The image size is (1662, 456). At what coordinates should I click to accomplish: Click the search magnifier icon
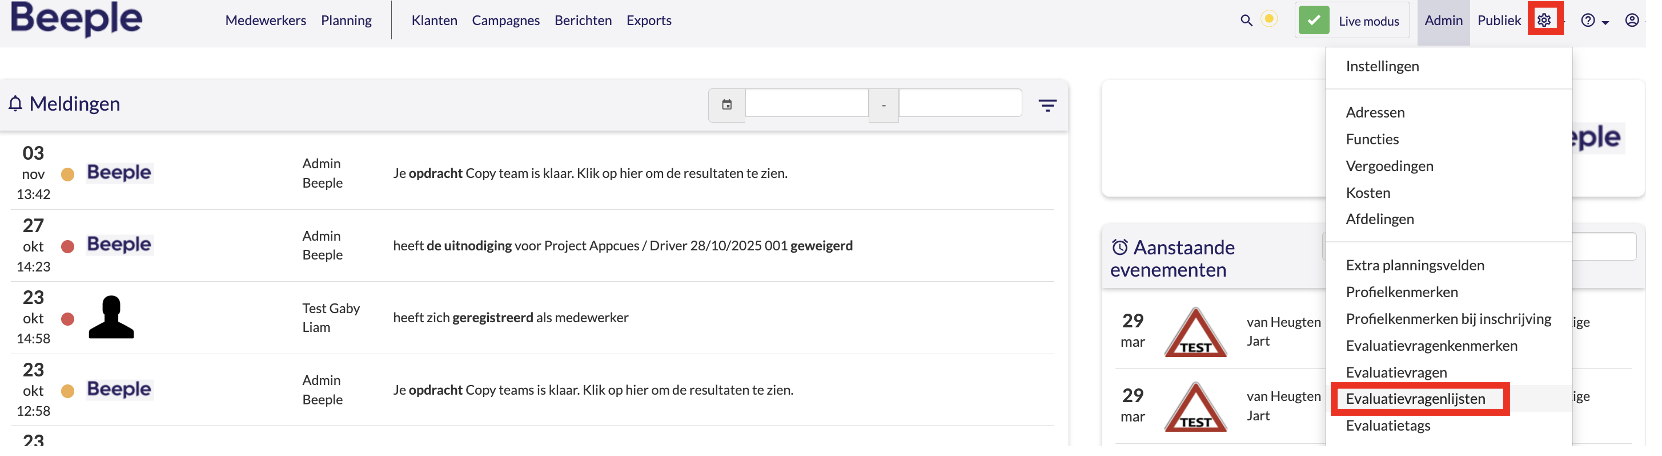pos(1246,20)
